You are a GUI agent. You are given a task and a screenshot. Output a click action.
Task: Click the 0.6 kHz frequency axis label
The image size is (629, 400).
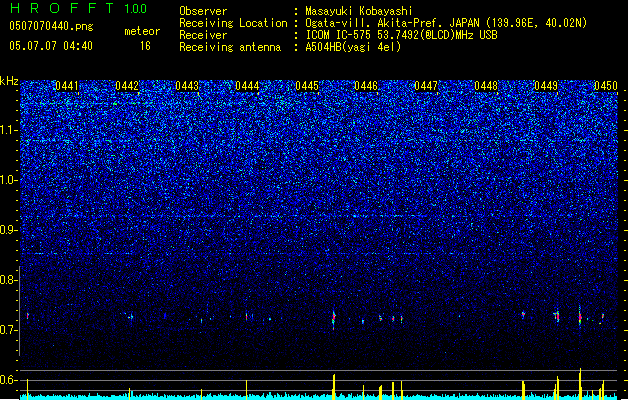[9, 380]
